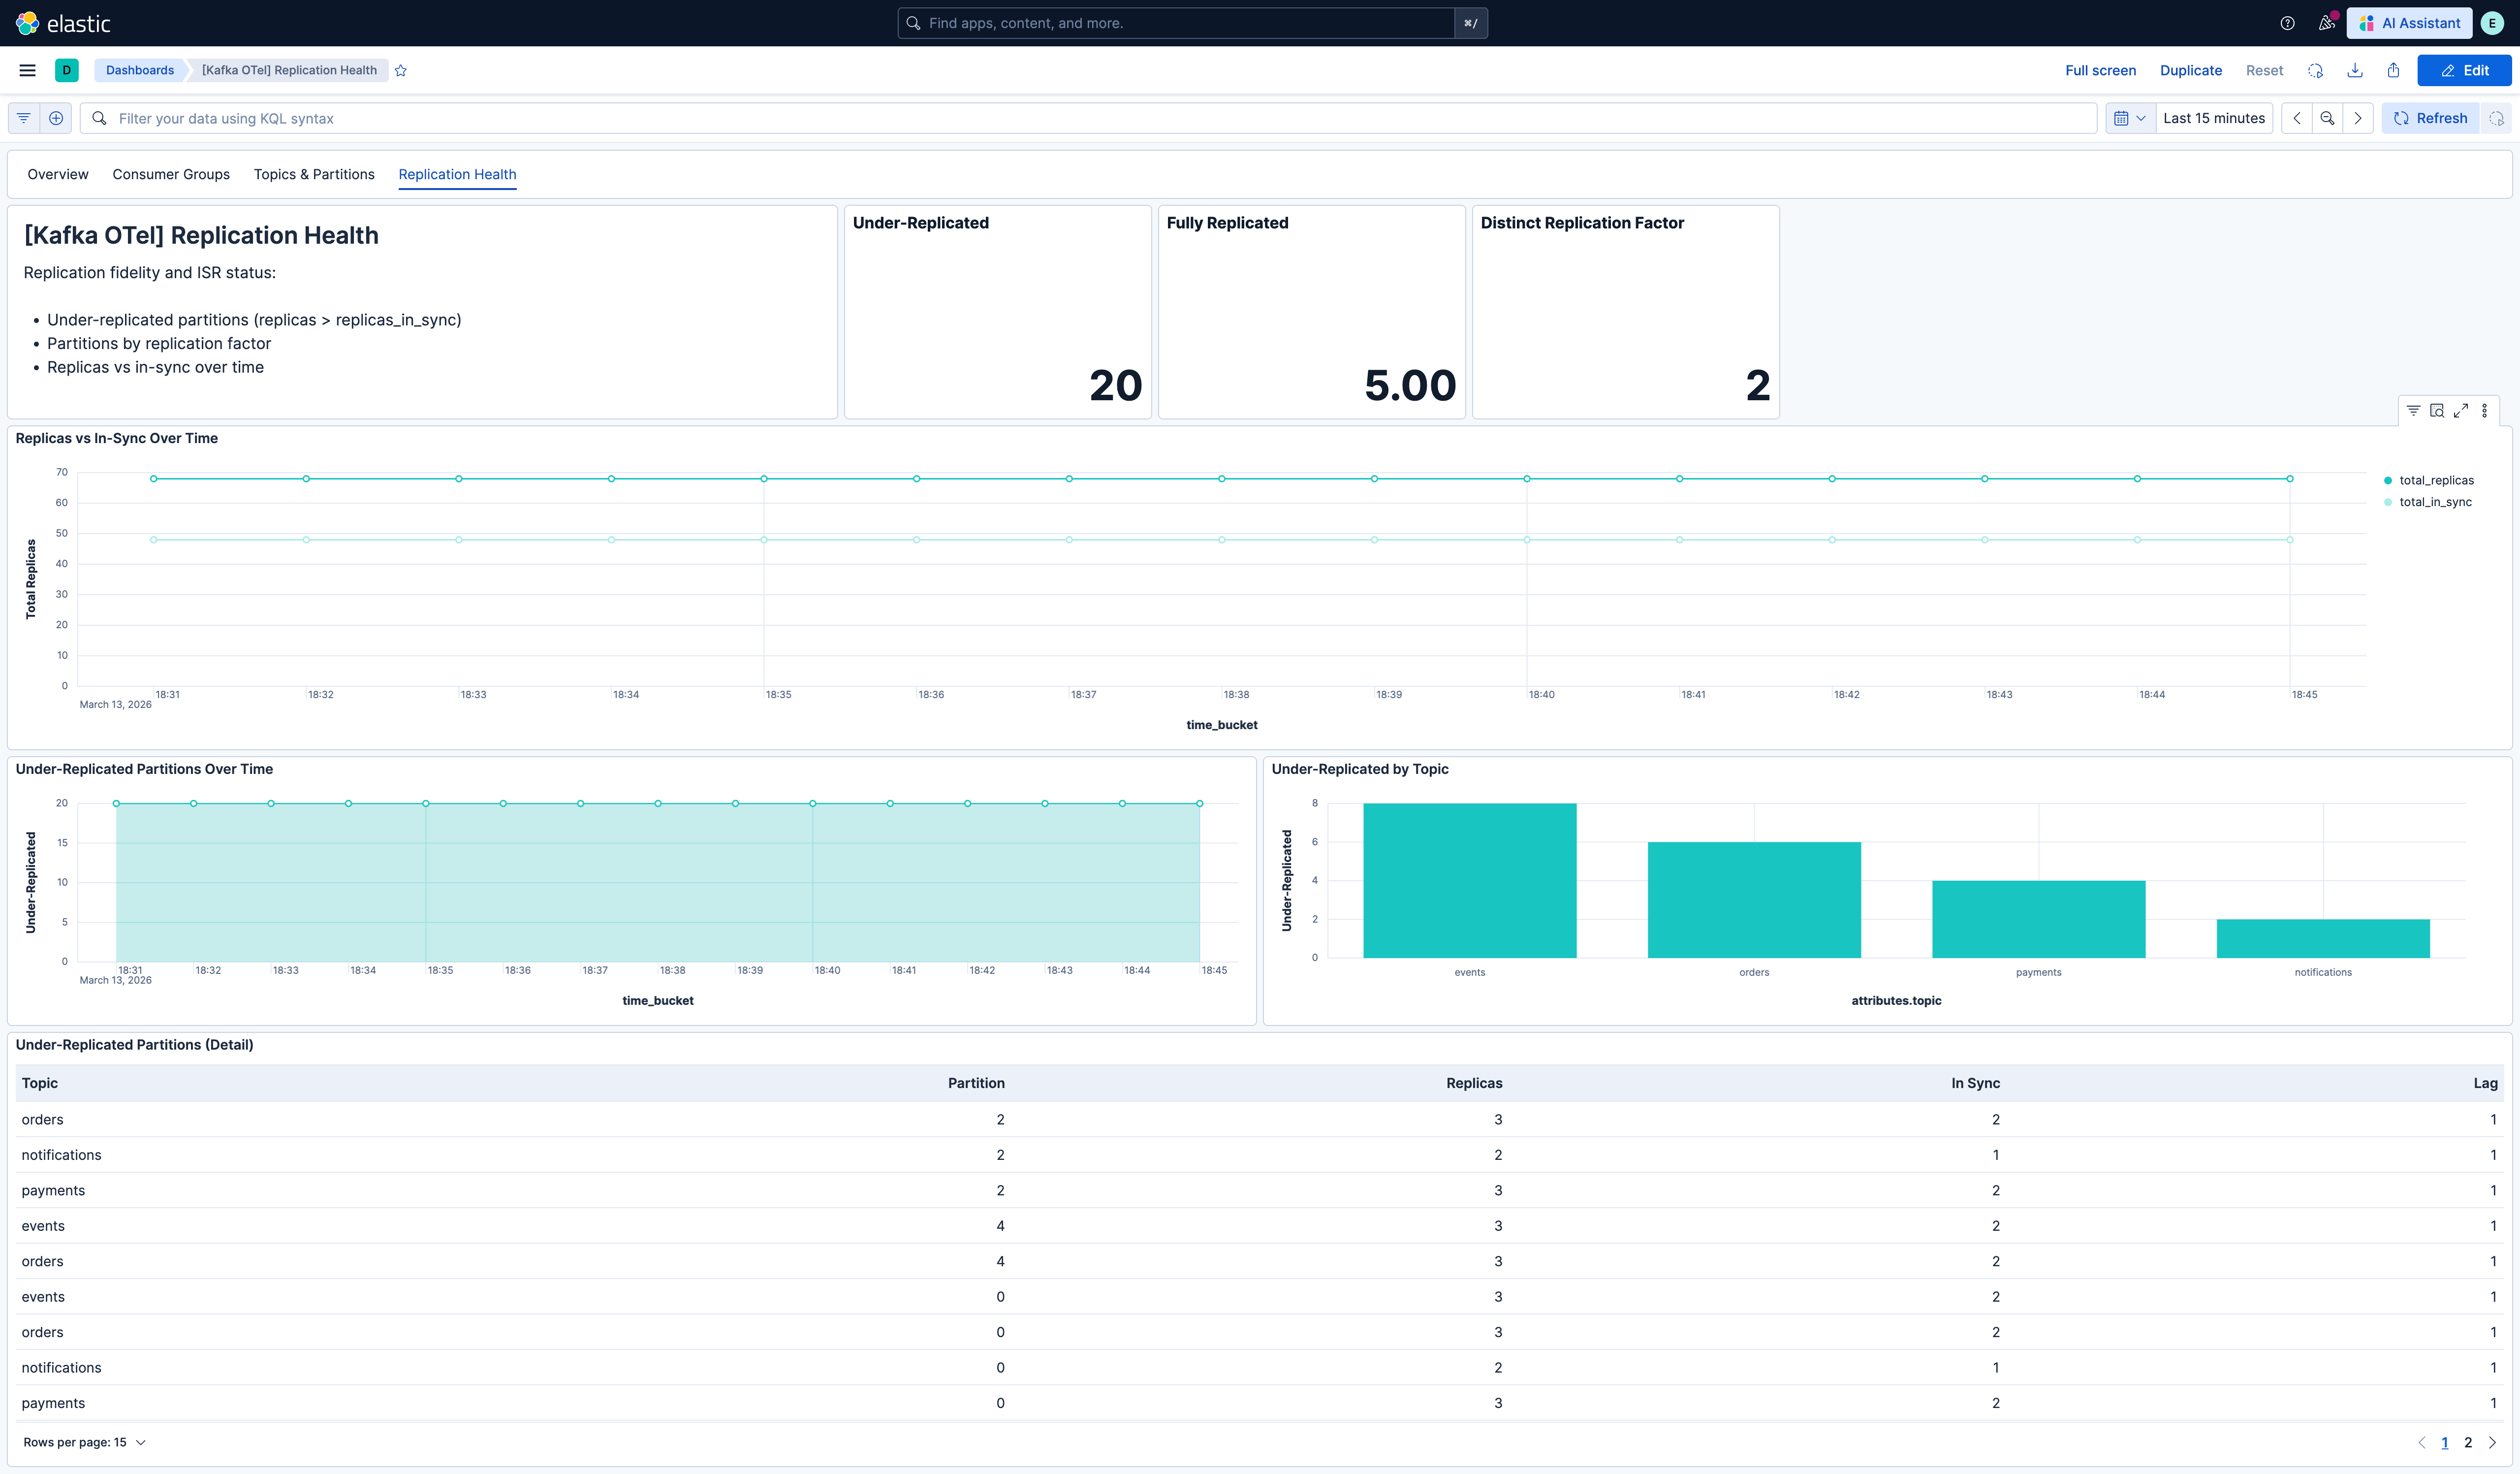Click the events bar in Under-Replicated by Topic

click(x=1470, y=880)
